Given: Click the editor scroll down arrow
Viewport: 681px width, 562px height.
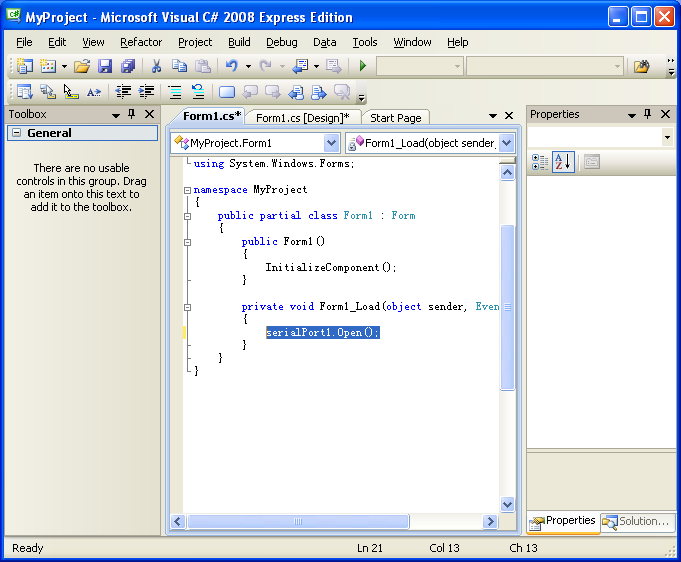Looking at the screenshot, I should tap(507, 504).
